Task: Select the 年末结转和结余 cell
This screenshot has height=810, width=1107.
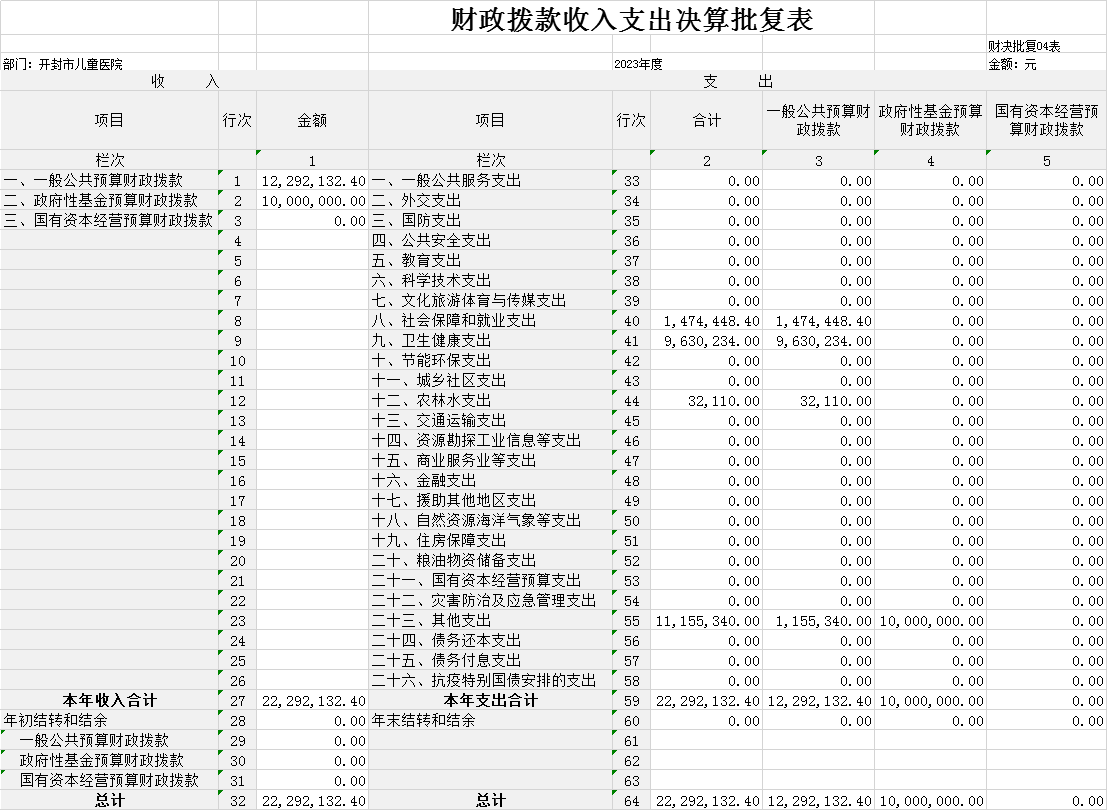Action: (424, 721)
